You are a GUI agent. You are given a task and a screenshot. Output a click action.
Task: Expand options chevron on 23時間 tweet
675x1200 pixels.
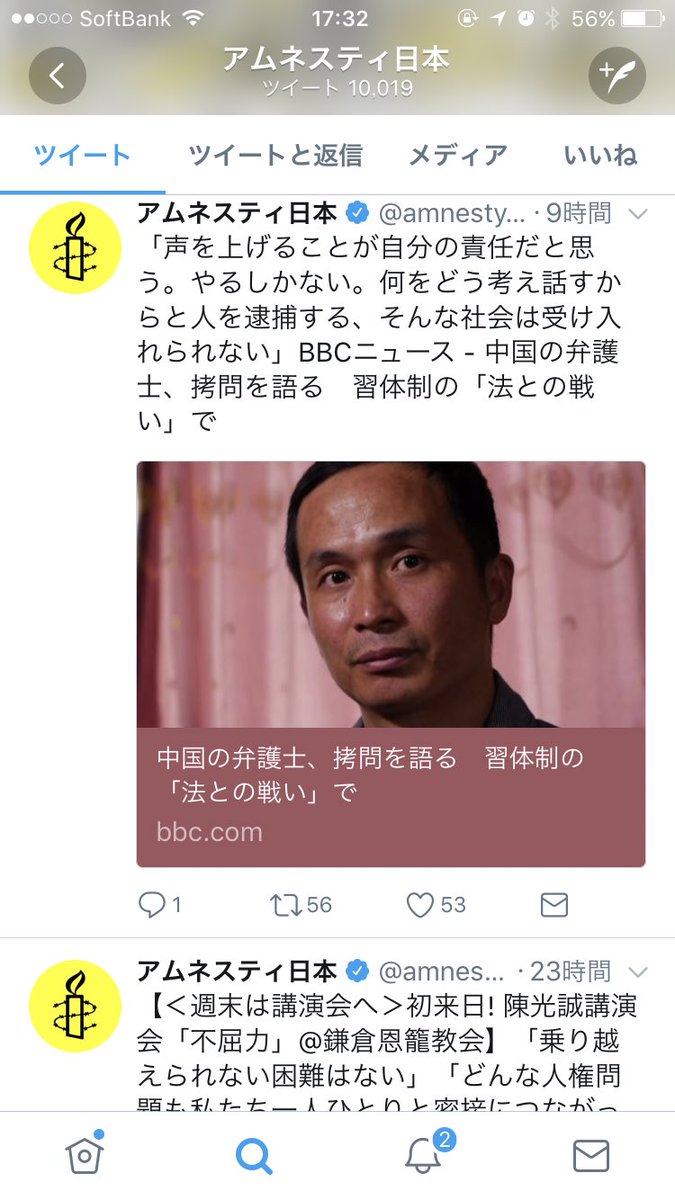pyautogui.click(x=637, y=971)
